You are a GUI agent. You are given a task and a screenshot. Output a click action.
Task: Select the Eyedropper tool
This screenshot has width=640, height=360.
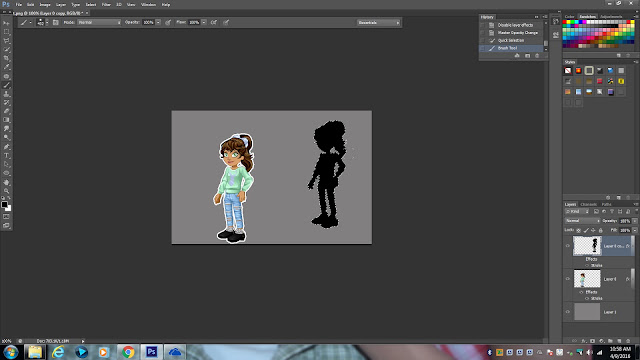coord(7,67)
